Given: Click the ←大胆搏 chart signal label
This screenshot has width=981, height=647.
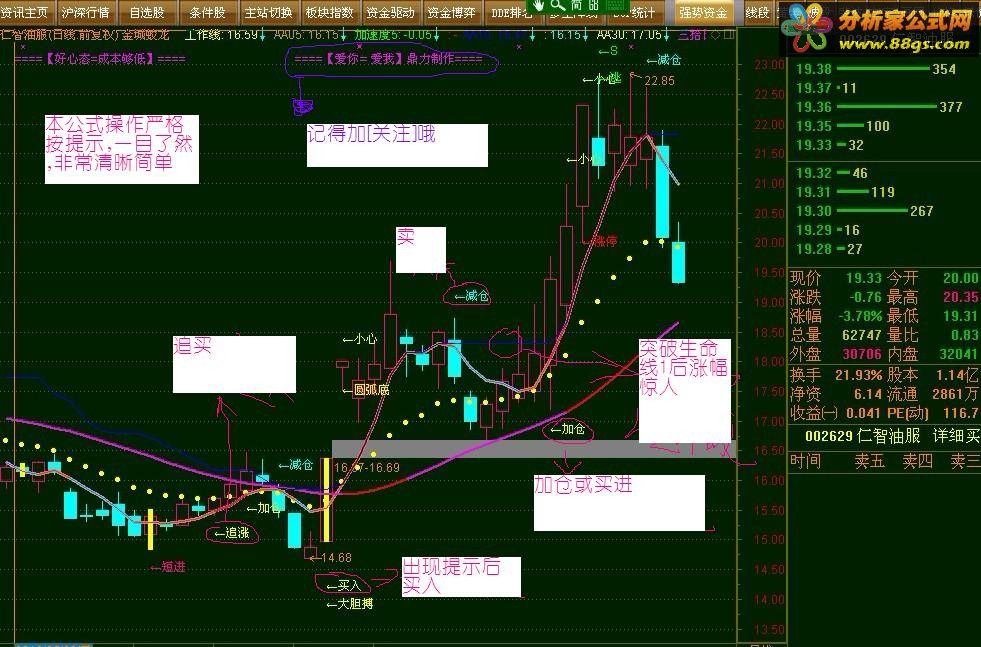Looking at the screenshot, I should click(x=350, y=604).
